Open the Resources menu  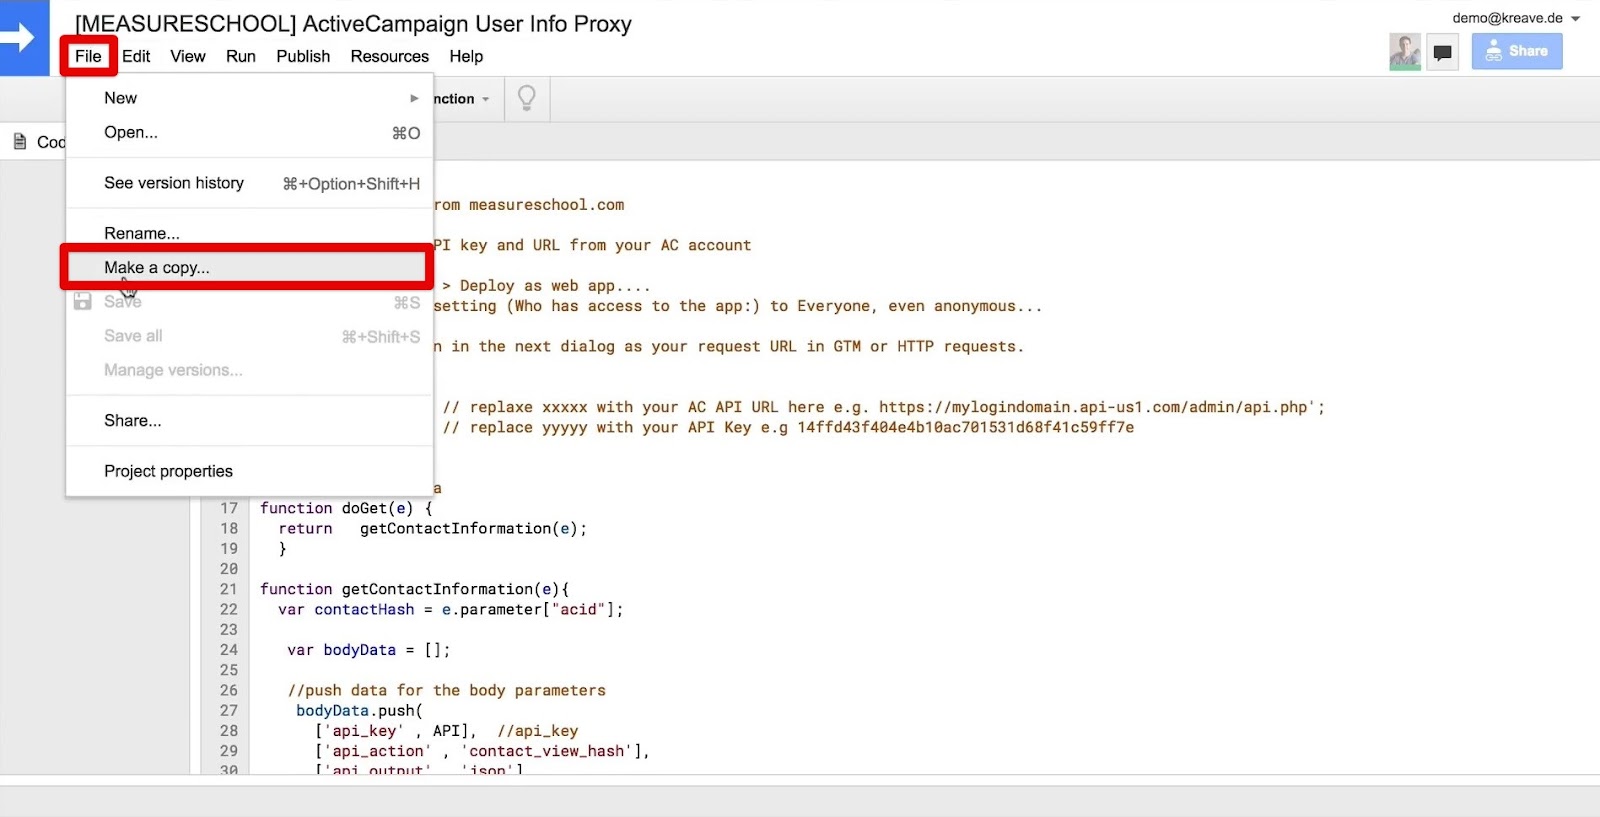coord(390,56)
